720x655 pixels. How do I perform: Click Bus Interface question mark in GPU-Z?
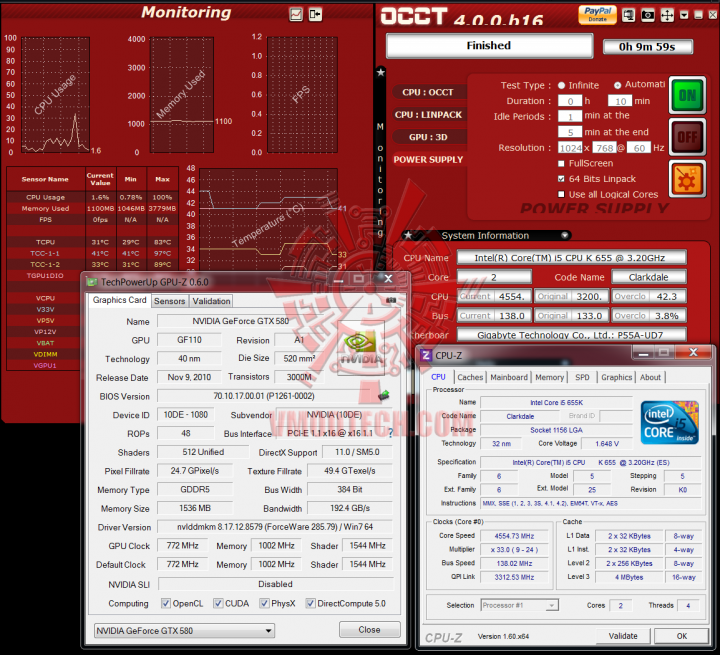pyautogui.click(x=391, y=433)
